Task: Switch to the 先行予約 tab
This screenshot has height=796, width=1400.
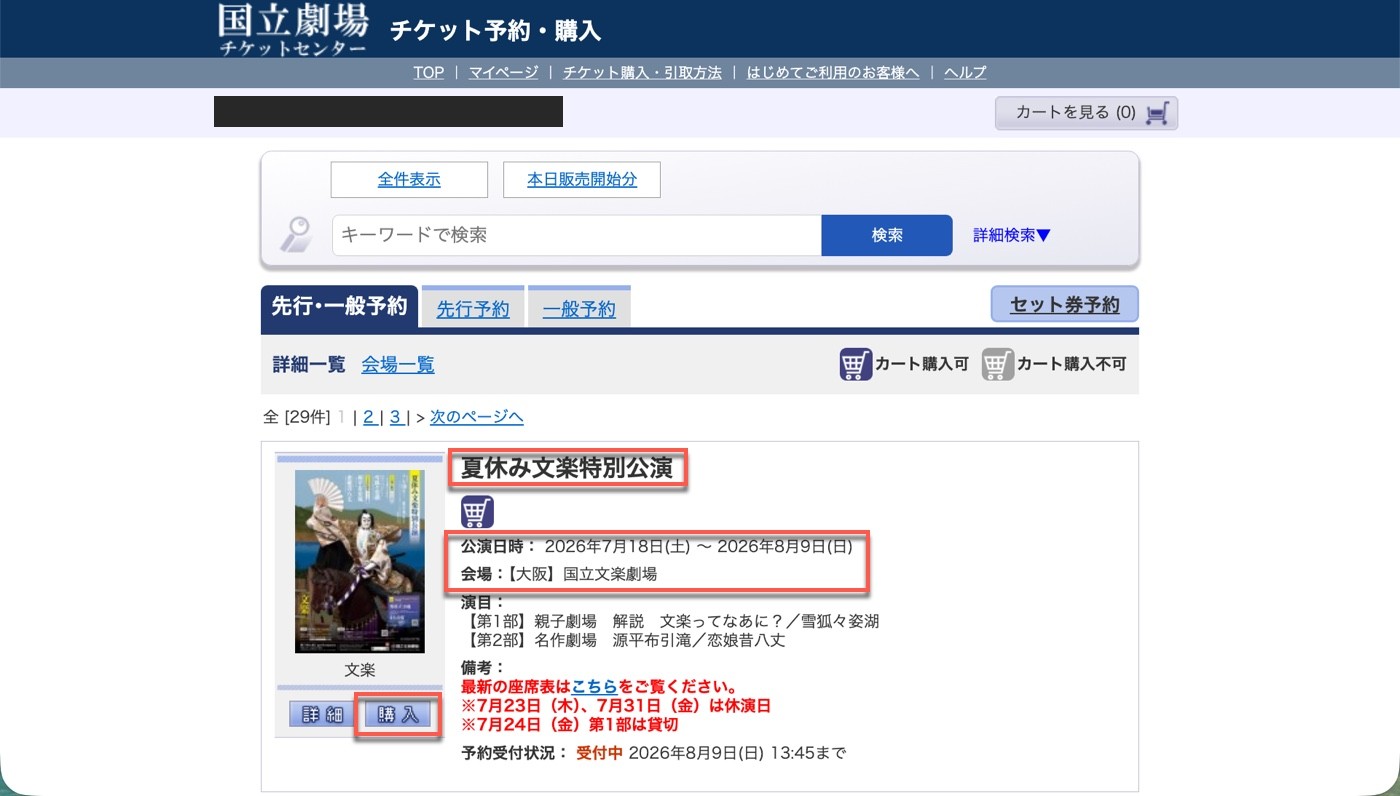Action: [x=473, y=309]
